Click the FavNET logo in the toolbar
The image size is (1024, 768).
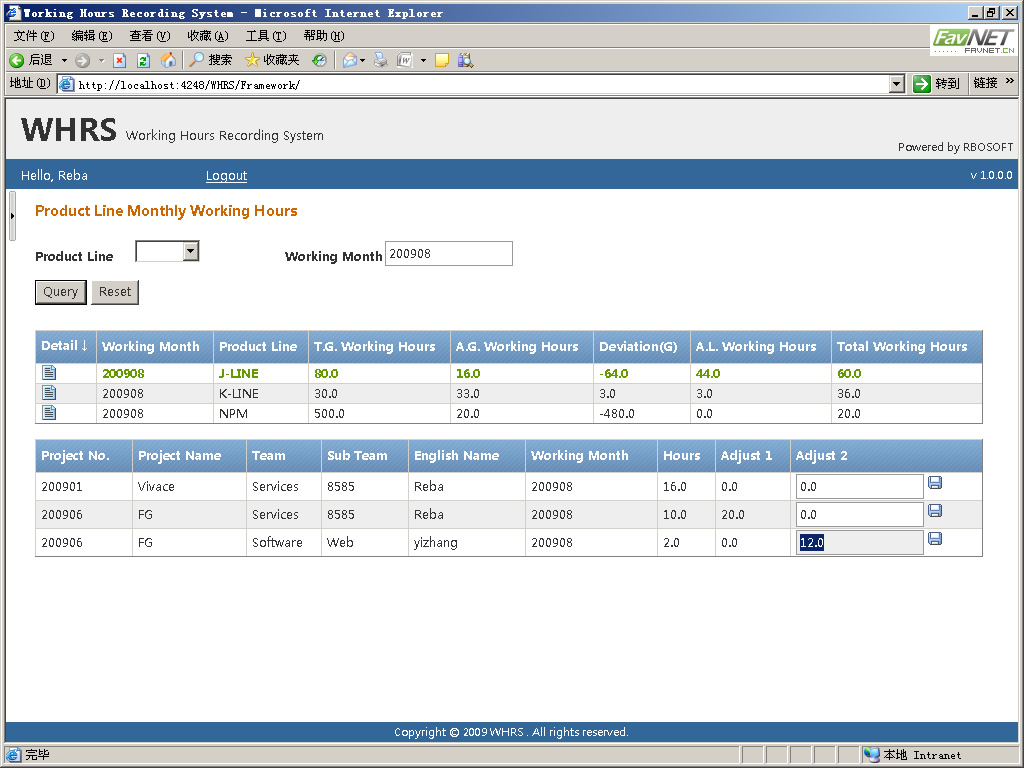(973, 40)
